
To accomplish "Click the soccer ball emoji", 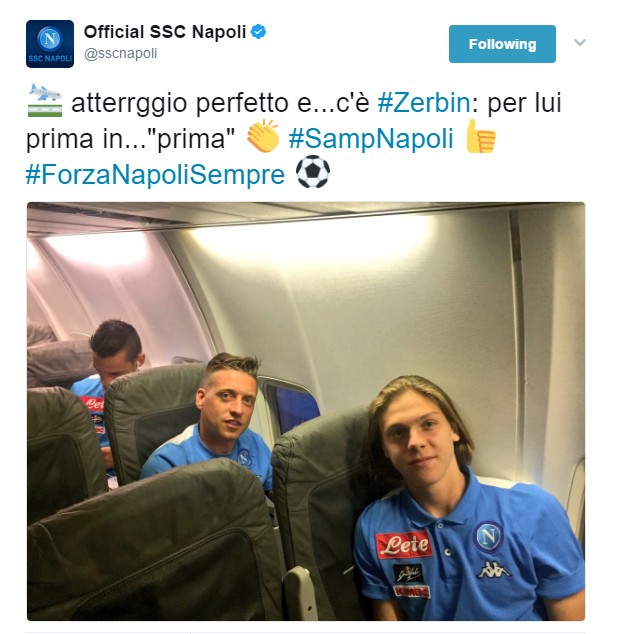I will coord(313,172).
